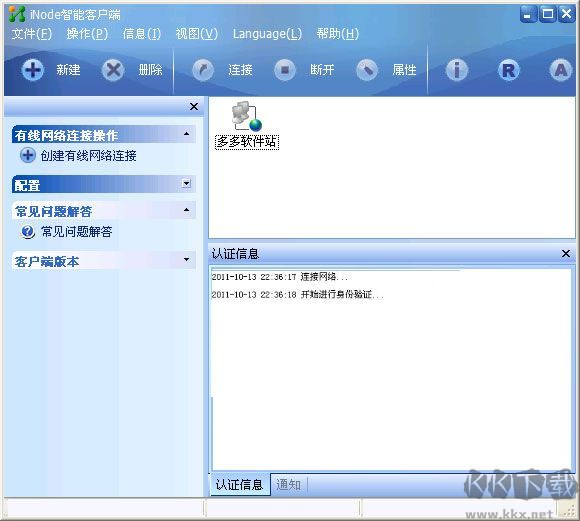Open the 视图(V) menu
The image size is (580, 521).
pos(197,34)
